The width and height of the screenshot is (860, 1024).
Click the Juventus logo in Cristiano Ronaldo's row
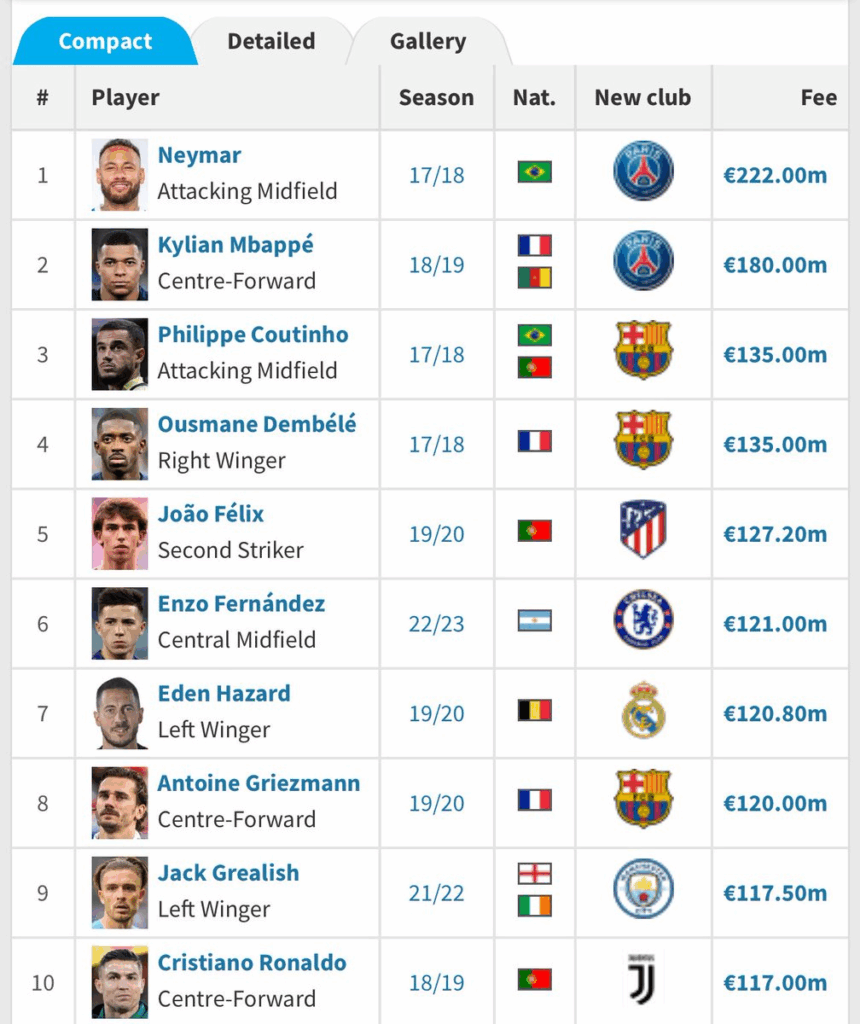pyautogui.click(x=643, y=978)
